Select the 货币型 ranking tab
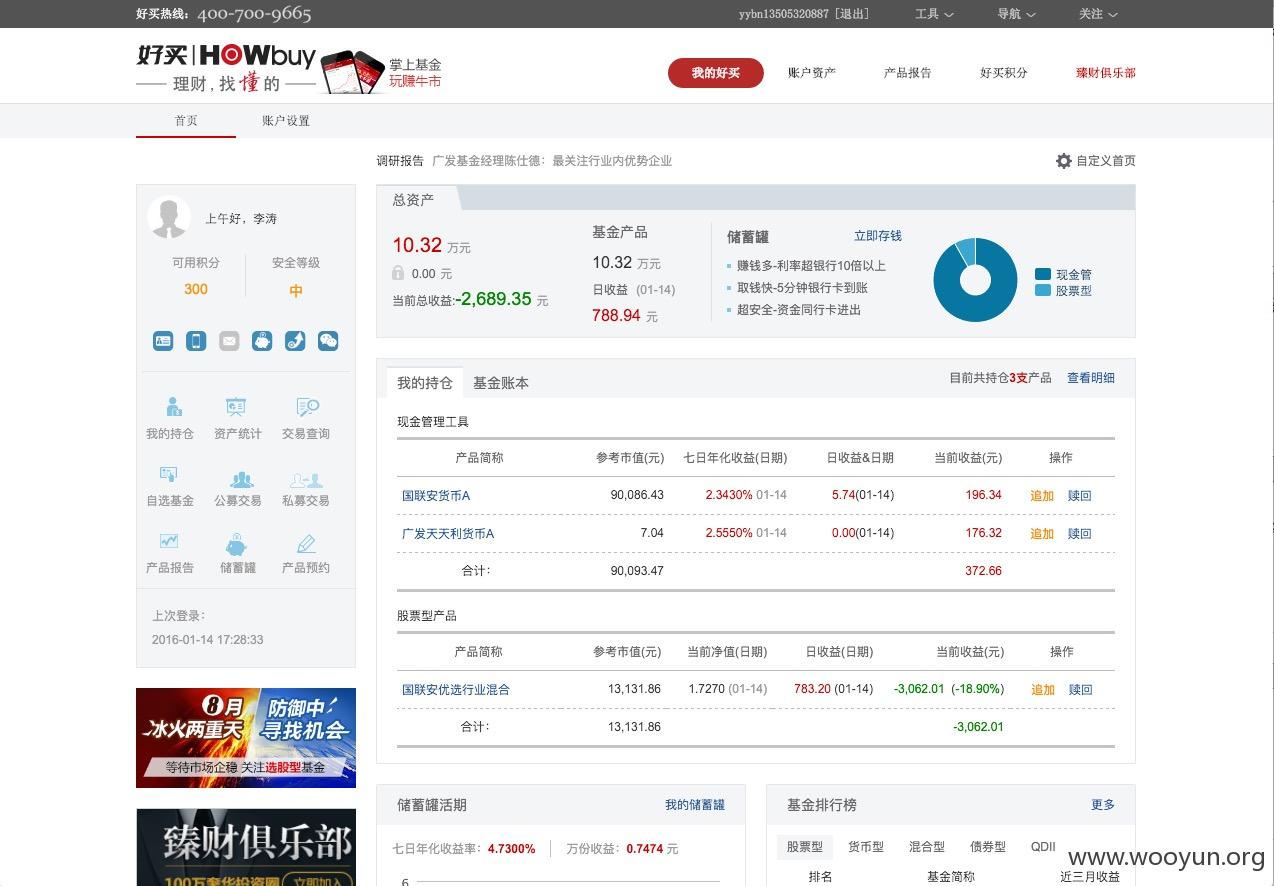1274x886 pixels. coord(866,847)
